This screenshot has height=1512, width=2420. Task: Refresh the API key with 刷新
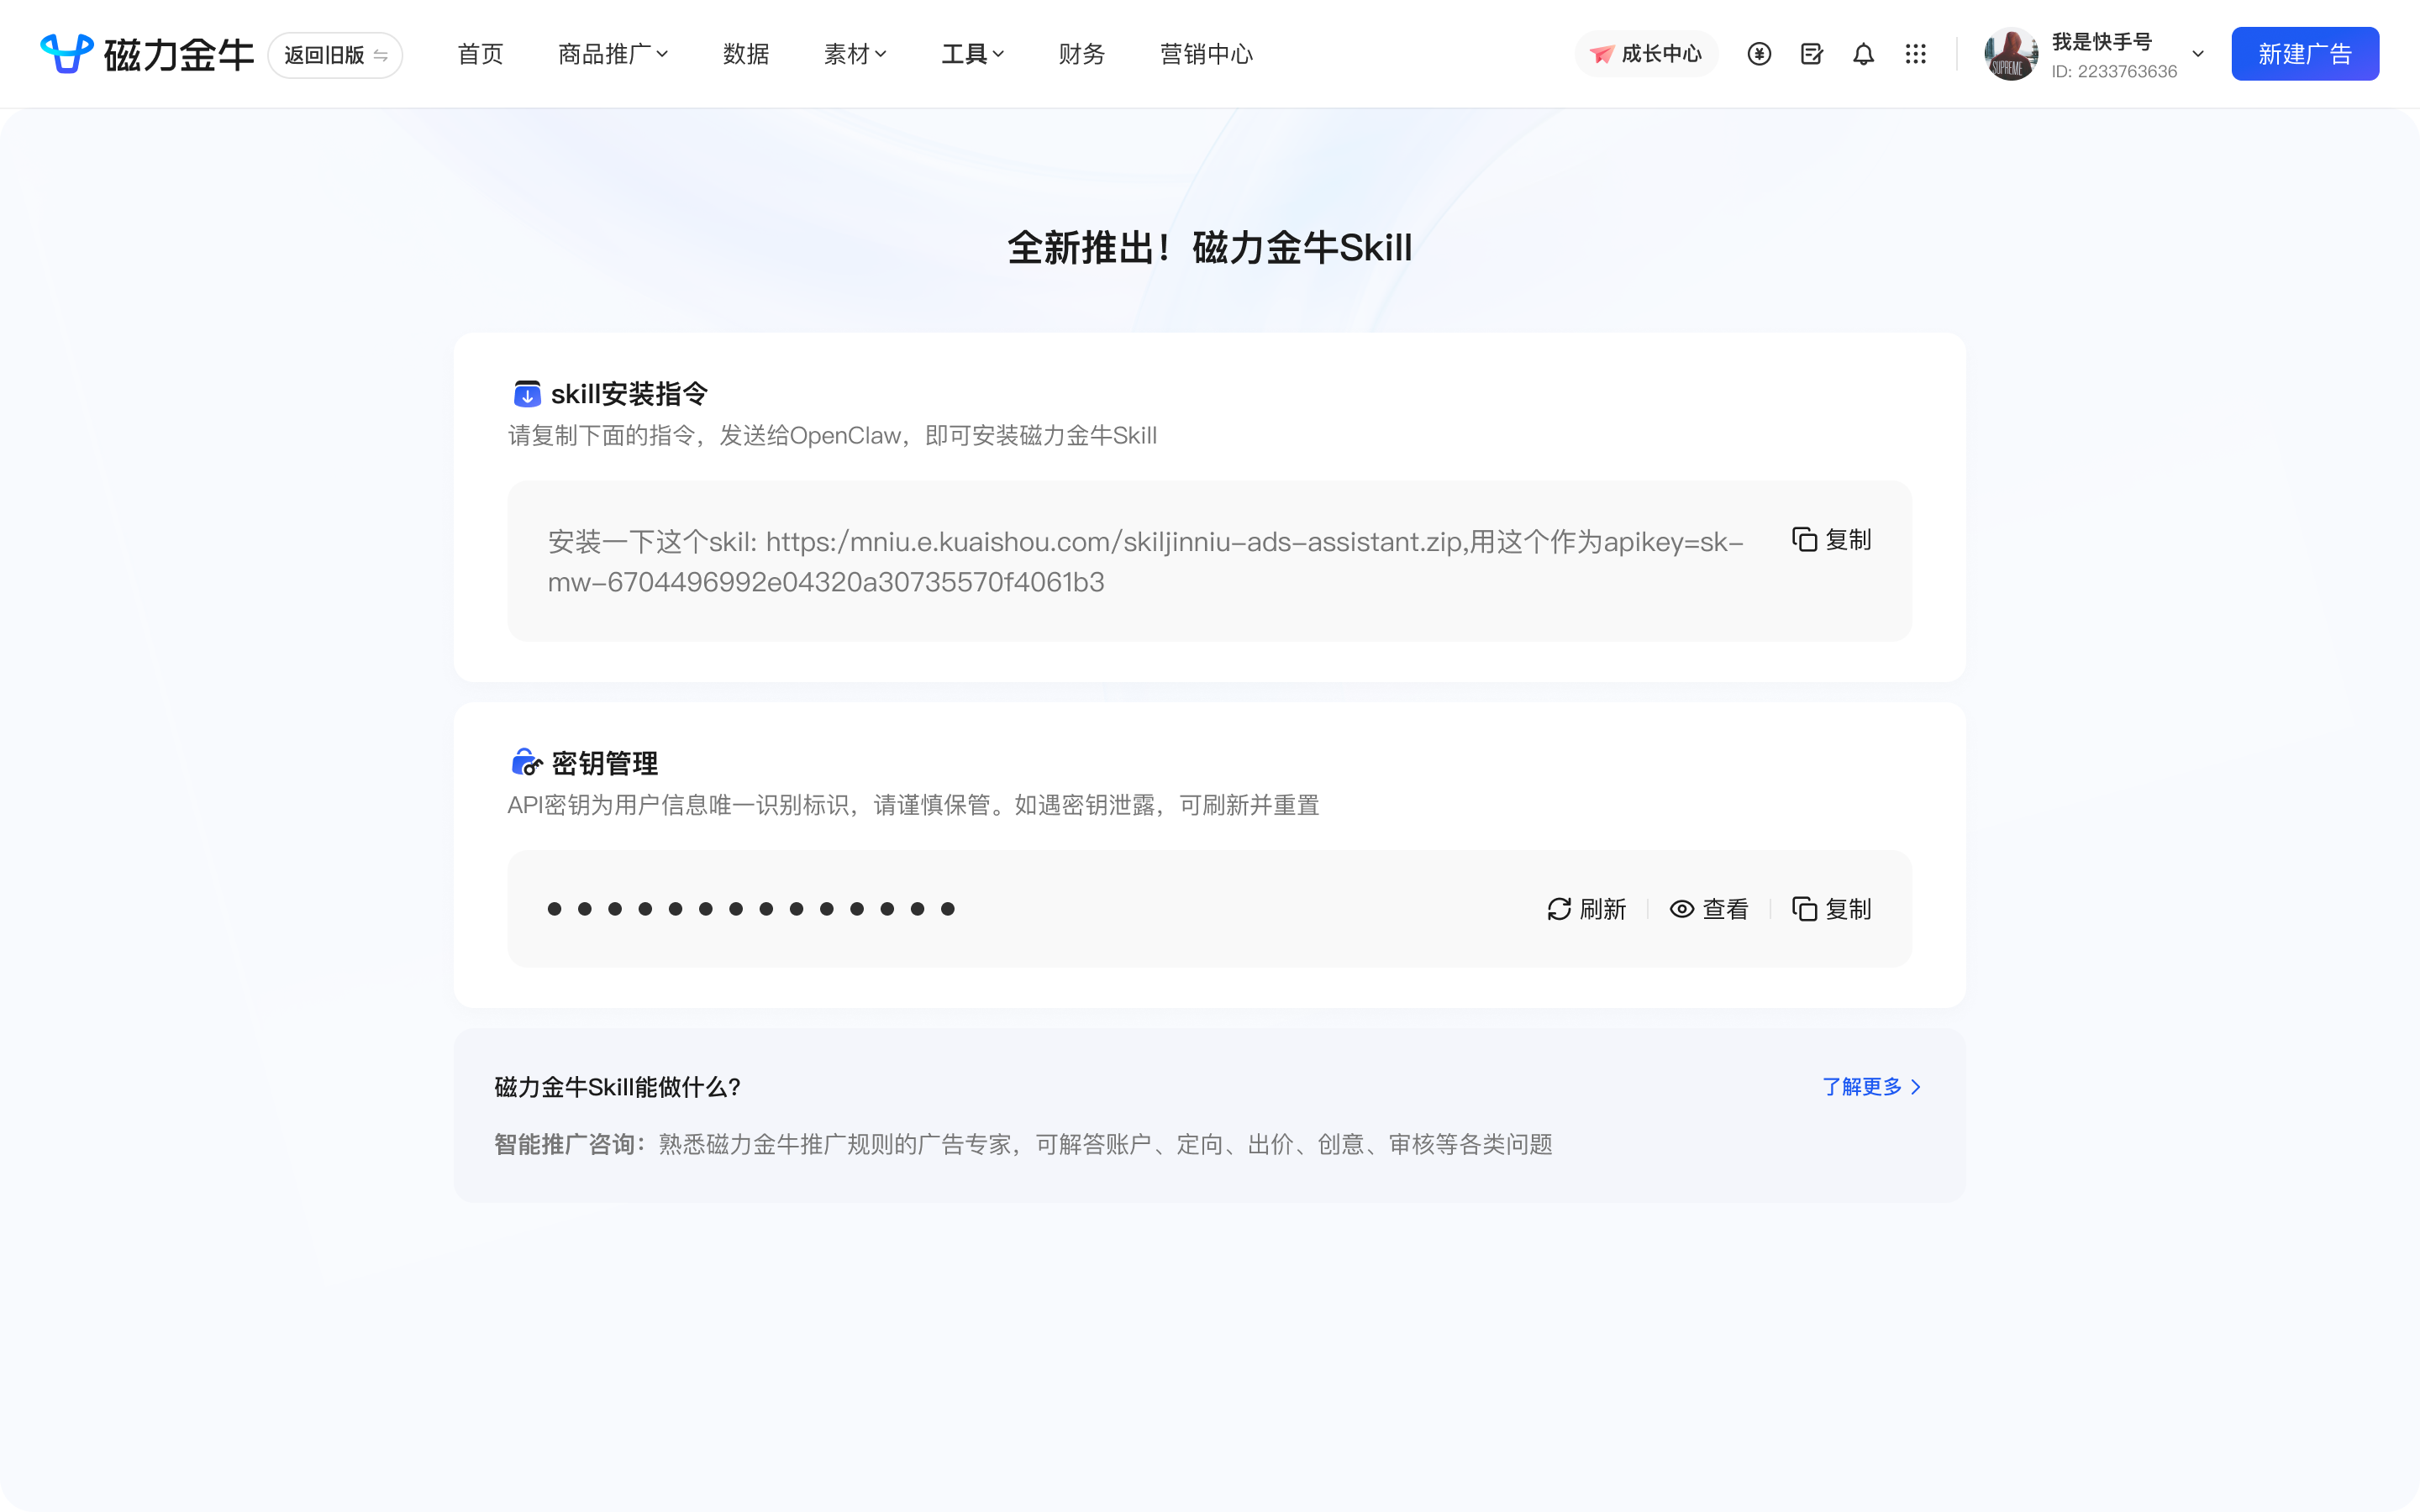1586,909
